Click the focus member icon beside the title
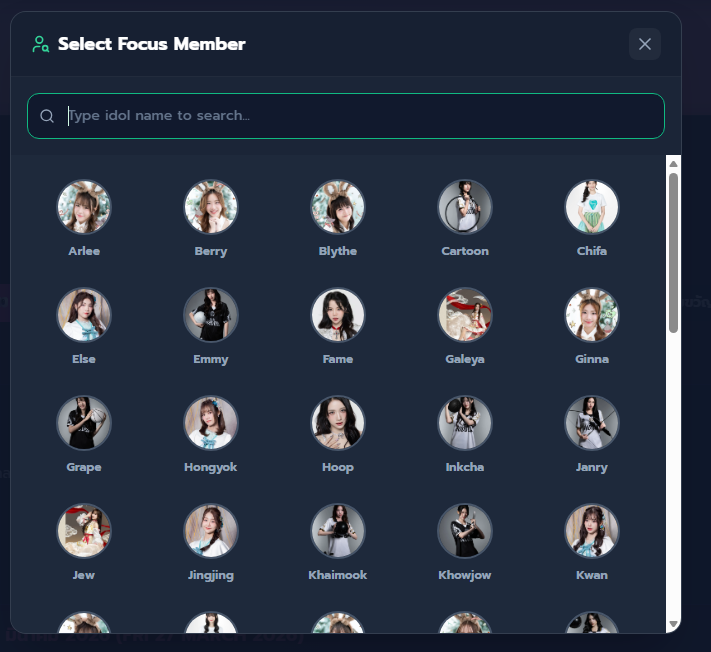 point(40,44)
